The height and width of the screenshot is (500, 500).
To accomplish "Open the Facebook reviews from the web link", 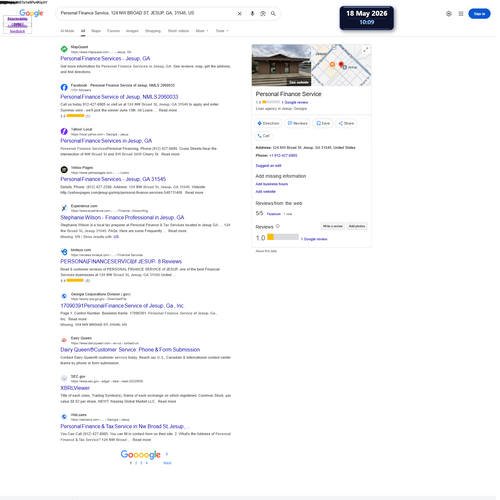I will click(274, 214).
